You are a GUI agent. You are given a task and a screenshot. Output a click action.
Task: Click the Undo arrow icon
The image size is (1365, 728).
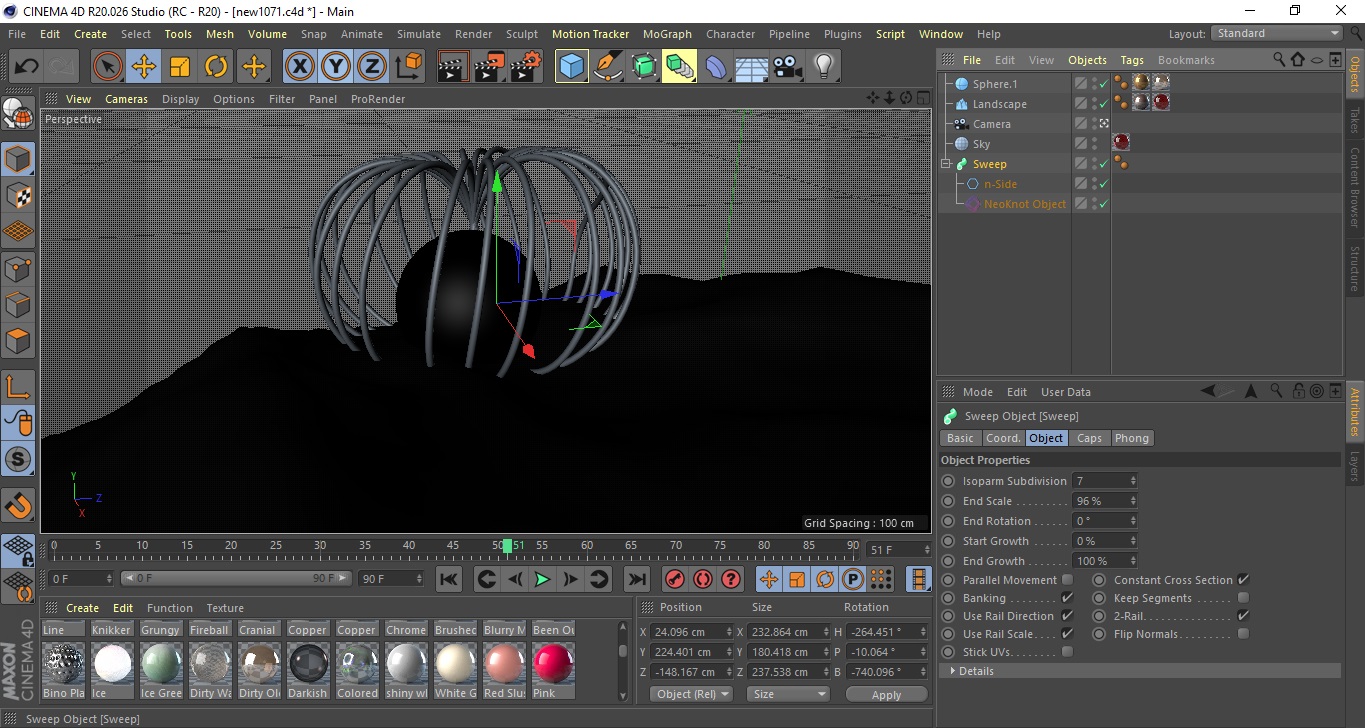coord(27,67)
